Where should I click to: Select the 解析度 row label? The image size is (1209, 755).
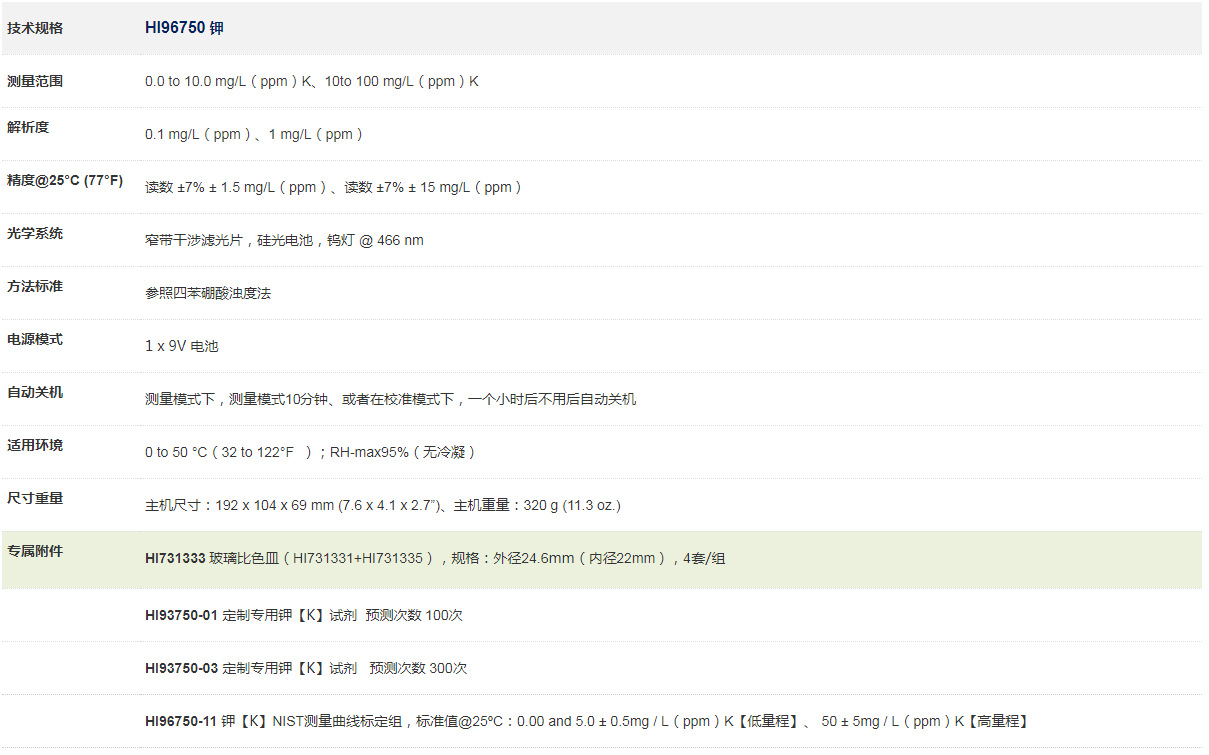tap(28, 127)
